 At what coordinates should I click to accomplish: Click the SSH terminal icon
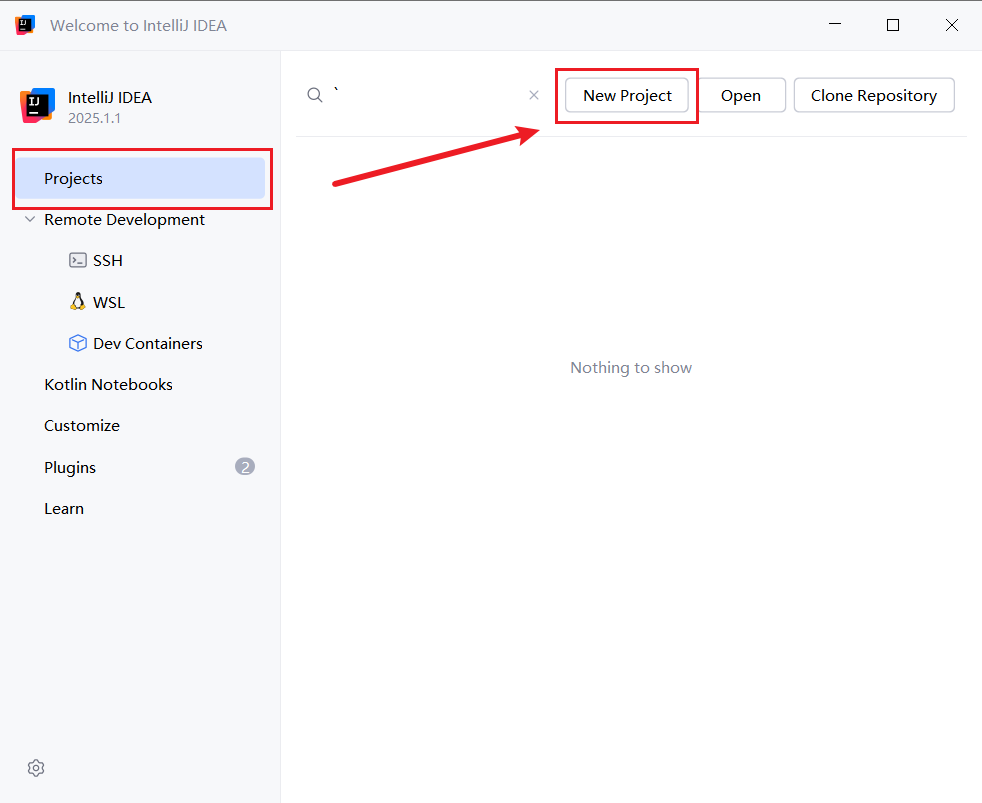coord(78,260)
